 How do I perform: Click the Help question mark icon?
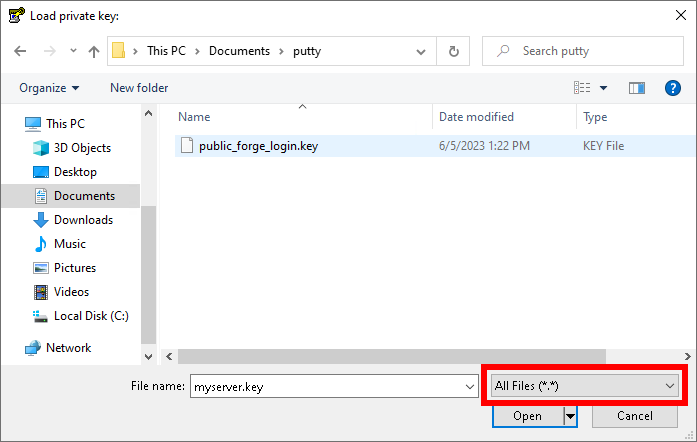point(672,88)
